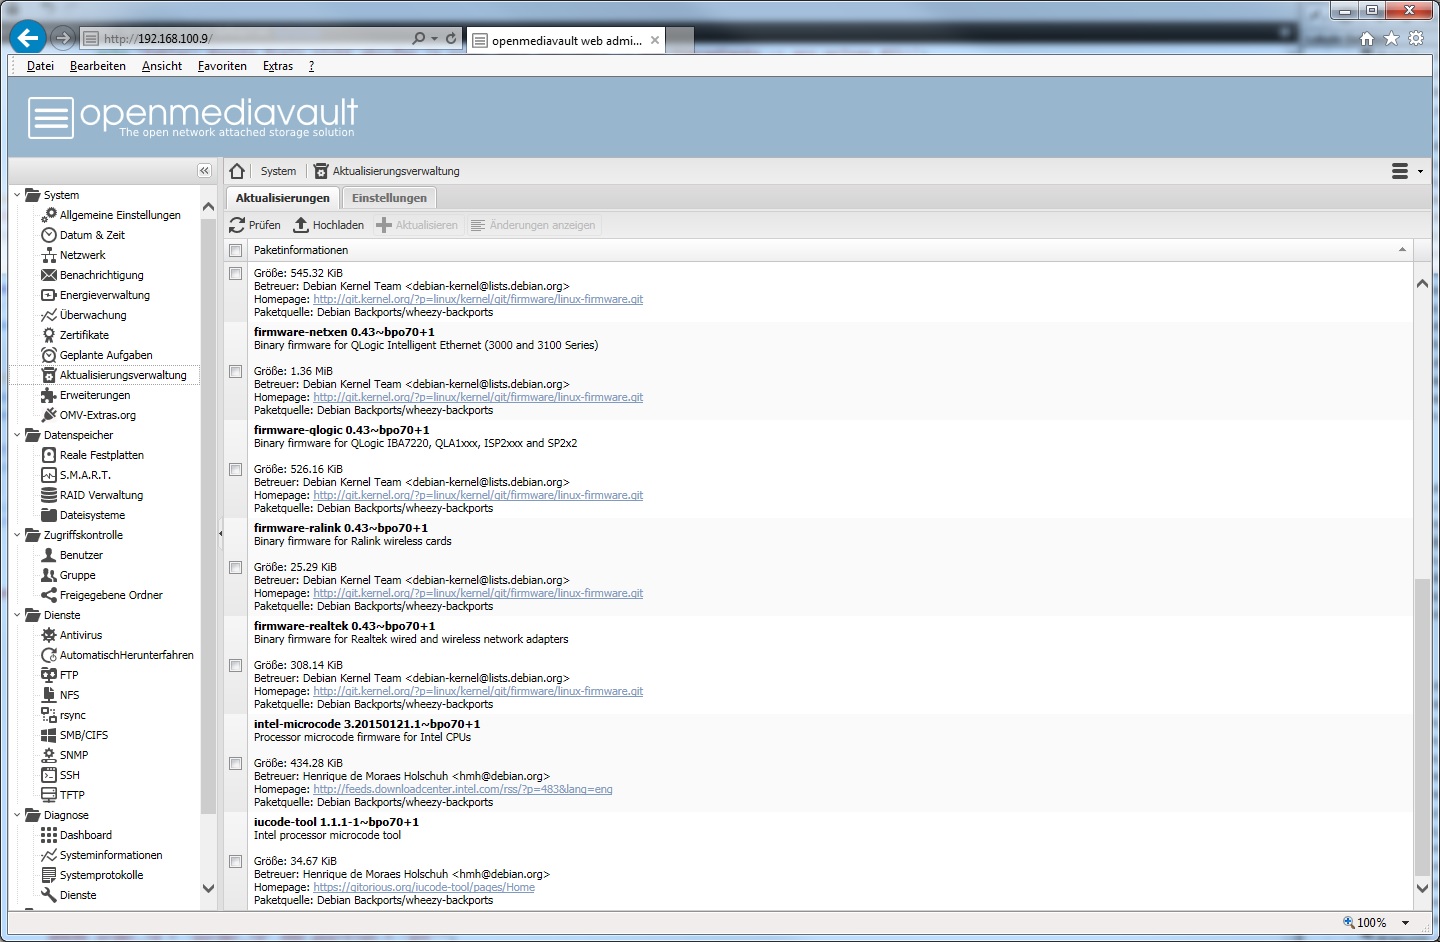The height and width of the screenshot is (942, 1440).
Task: Open Reale Festplatten disk icon
Action: (48, 455)
